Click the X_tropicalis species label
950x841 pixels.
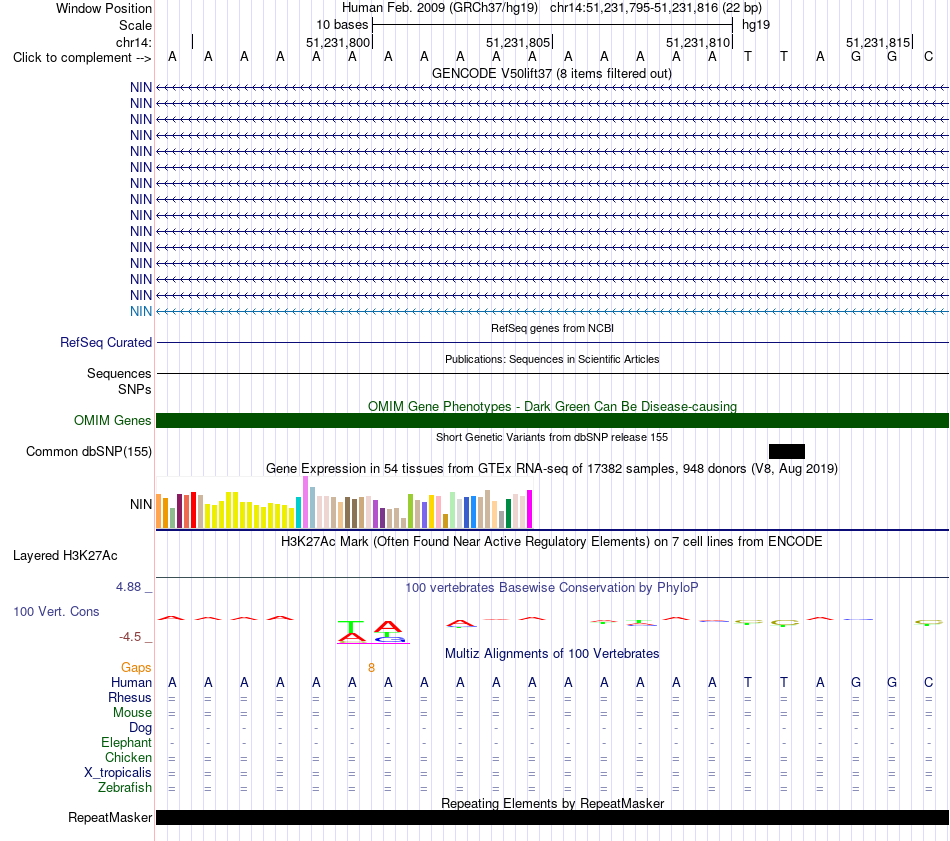pos(118,773)
